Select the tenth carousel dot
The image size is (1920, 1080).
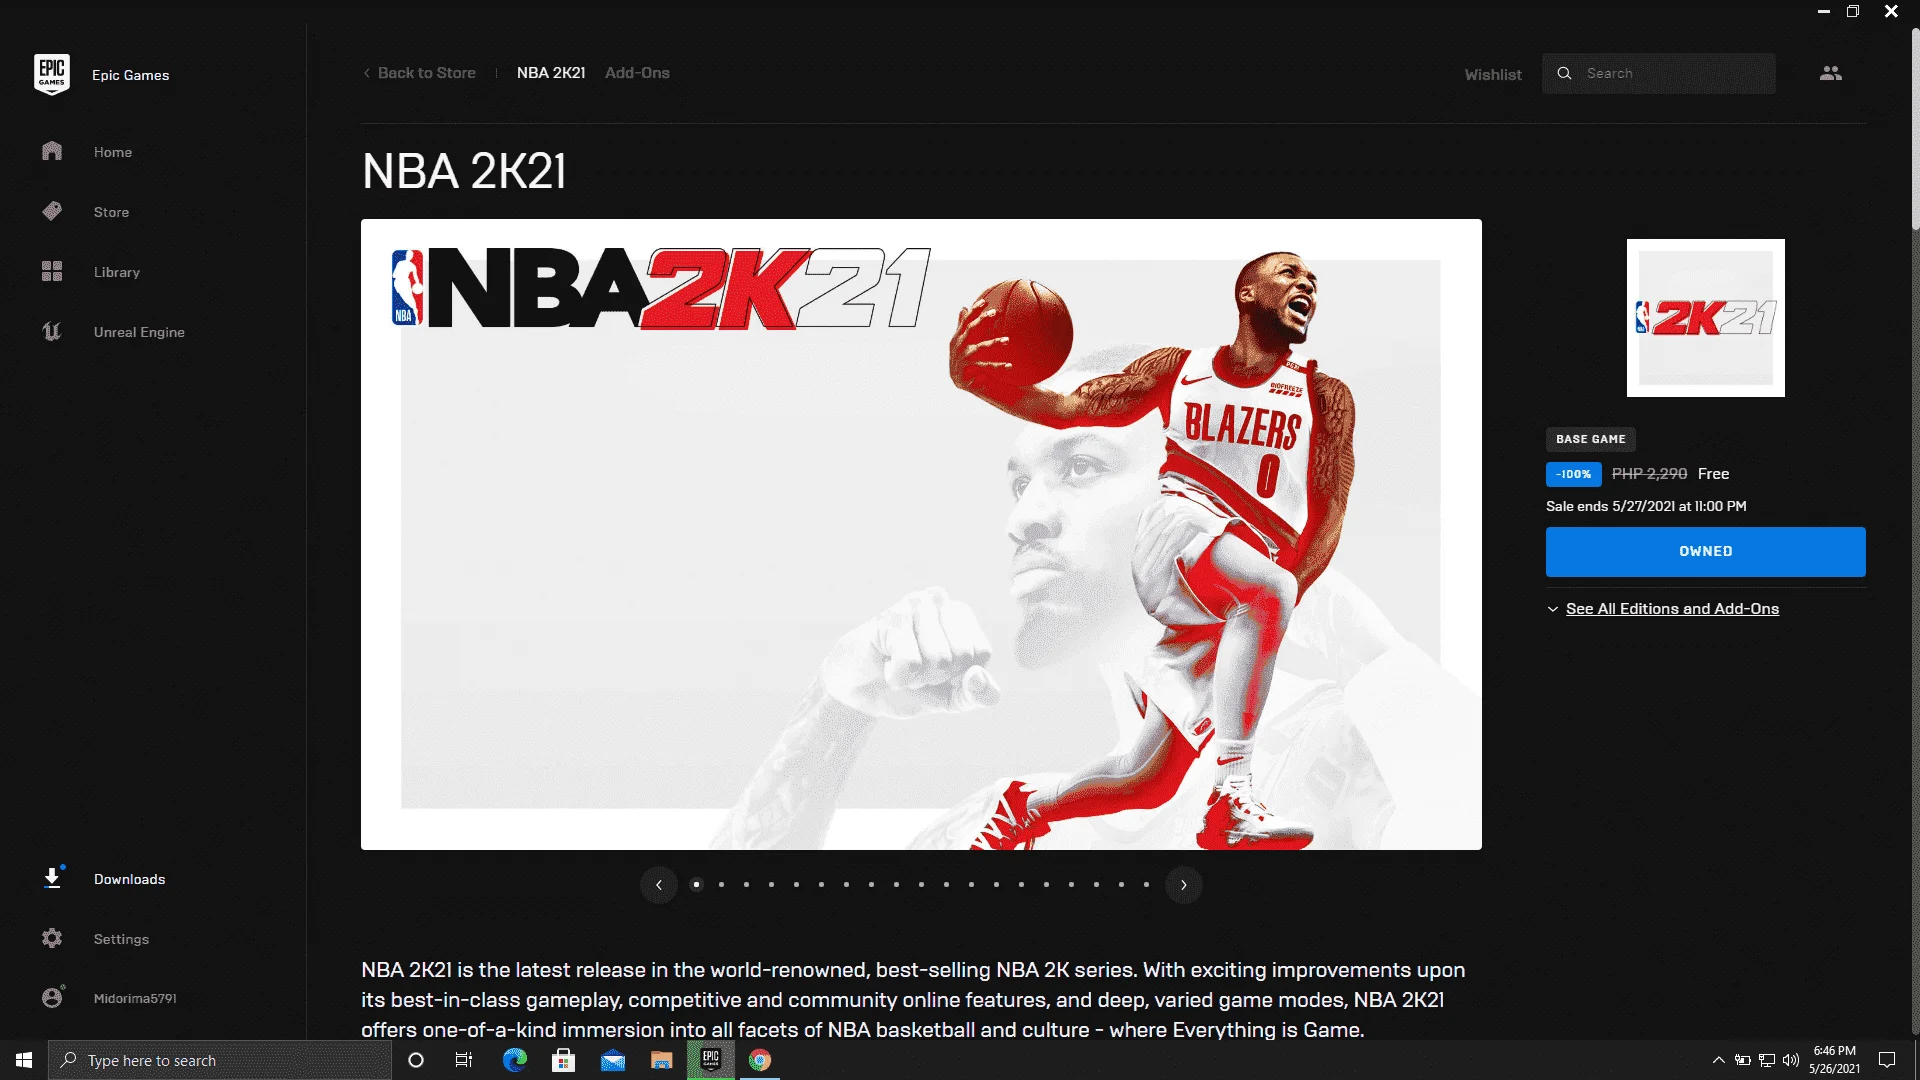(921, 884)
